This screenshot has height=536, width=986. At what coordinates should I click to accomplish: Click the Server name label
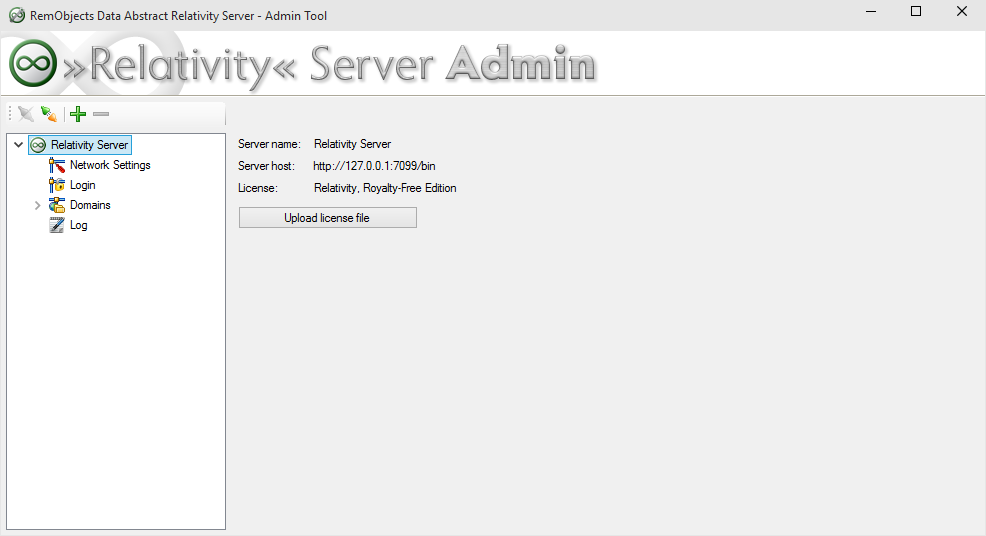269,144
